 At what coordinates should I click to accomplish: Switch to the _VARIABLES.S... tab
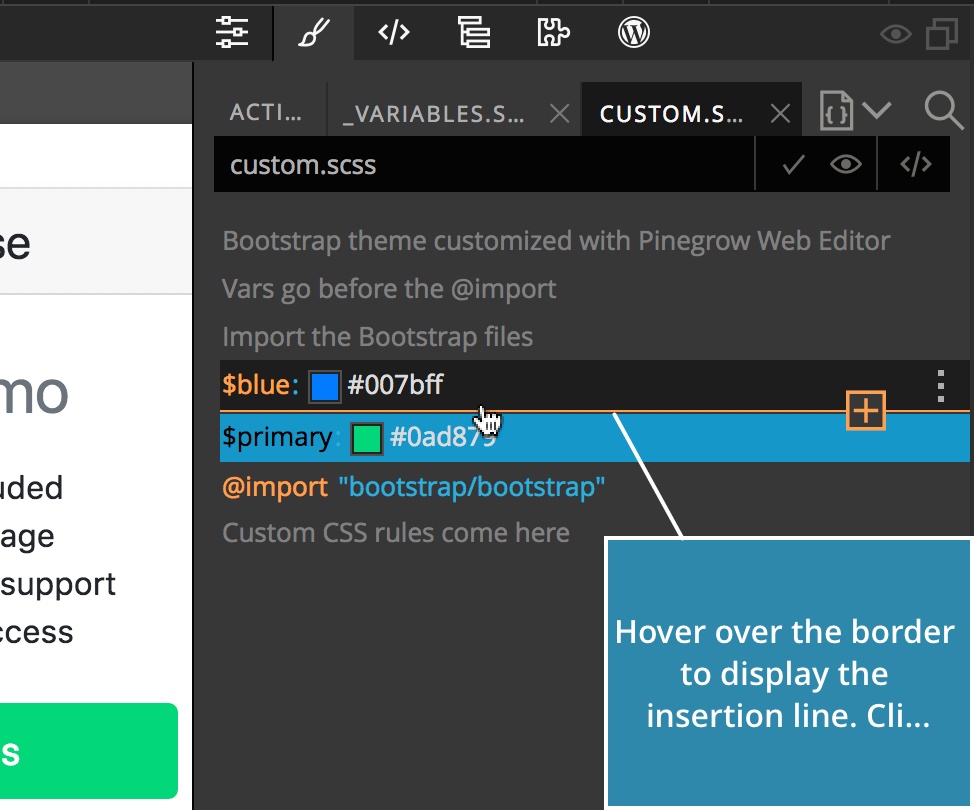coord(433,114)
